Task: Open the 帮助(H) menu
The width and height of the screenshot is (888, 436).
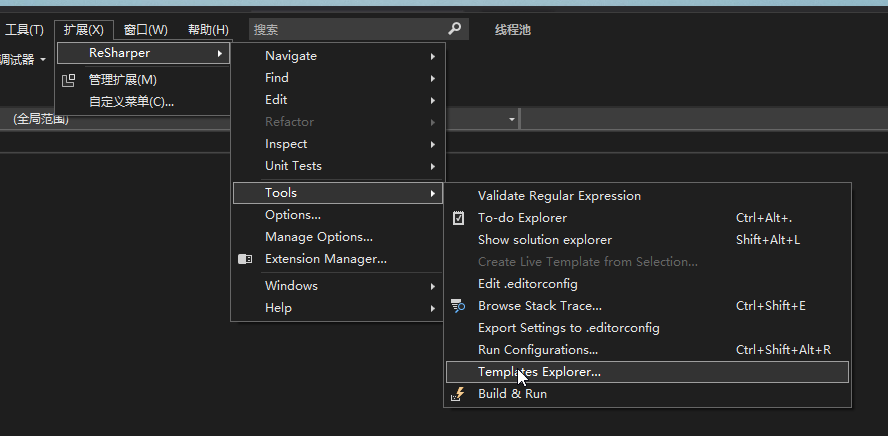Action: point(208,30)
